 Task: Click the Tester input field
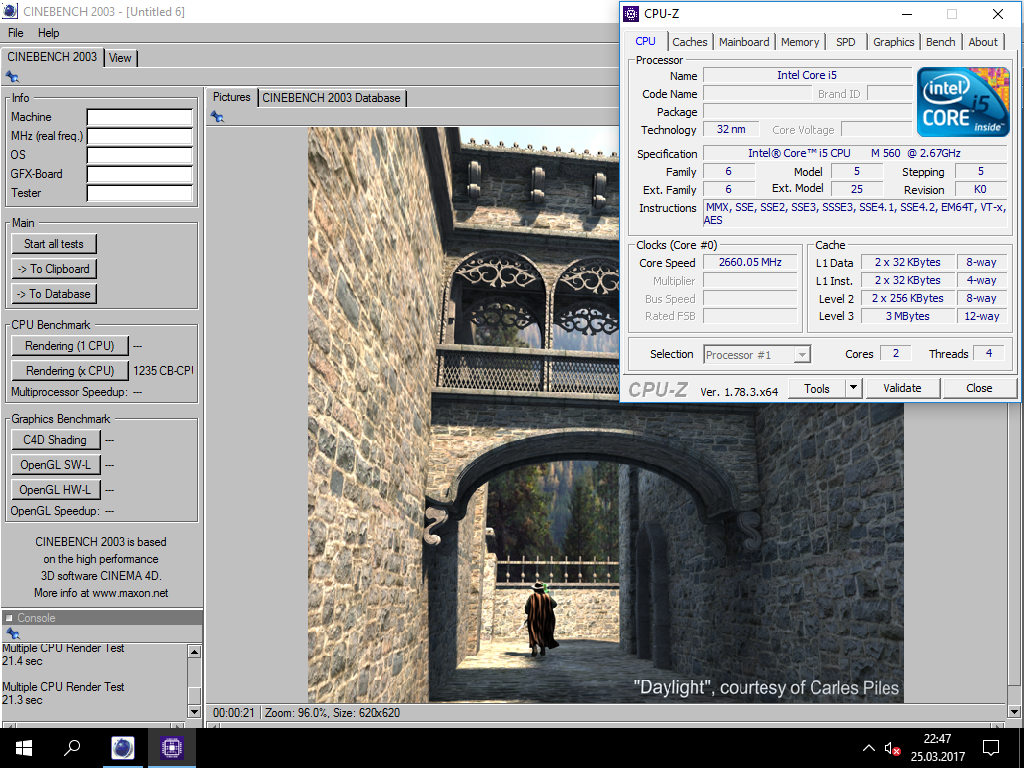point(140,193)
